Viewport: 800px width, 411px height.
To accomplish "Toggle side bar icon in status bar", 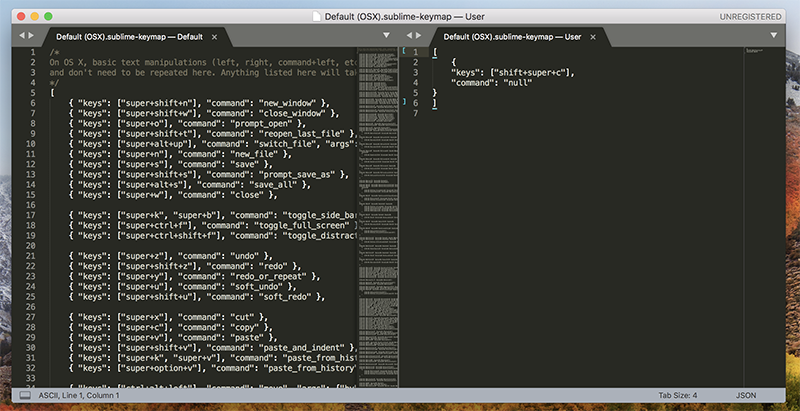I will click(x=25, y=395).
